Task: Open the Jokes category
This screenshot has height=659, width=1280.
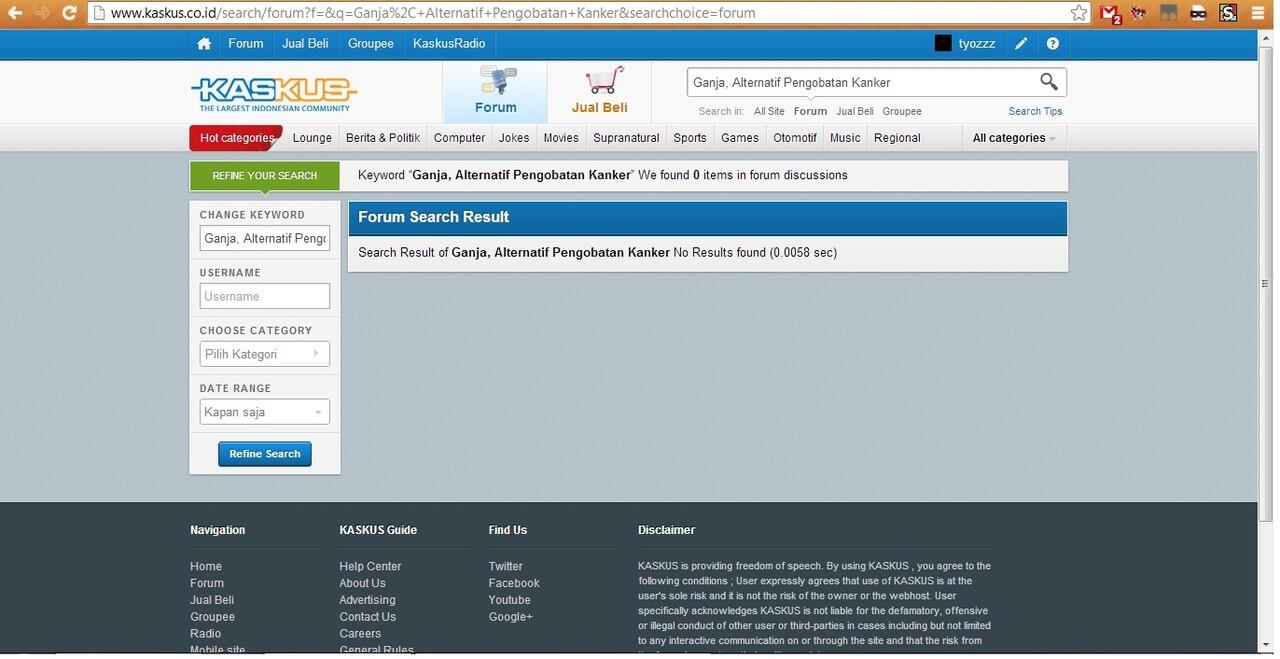Action: tap(514, 138)
